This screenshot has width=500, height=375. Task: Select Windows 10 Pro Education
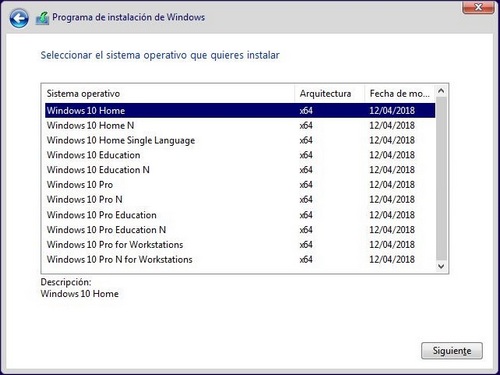[x=240, y=215]
